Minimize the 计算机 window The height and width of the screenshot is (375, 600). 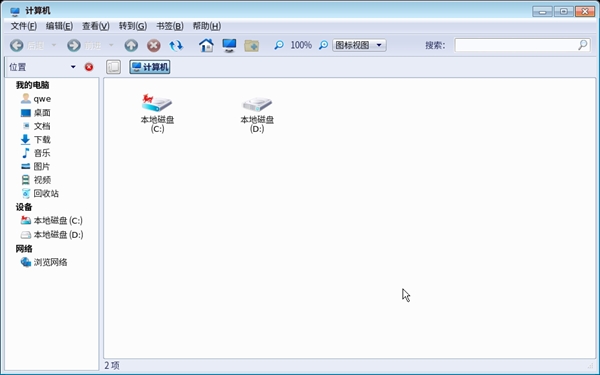click(542, 11)
